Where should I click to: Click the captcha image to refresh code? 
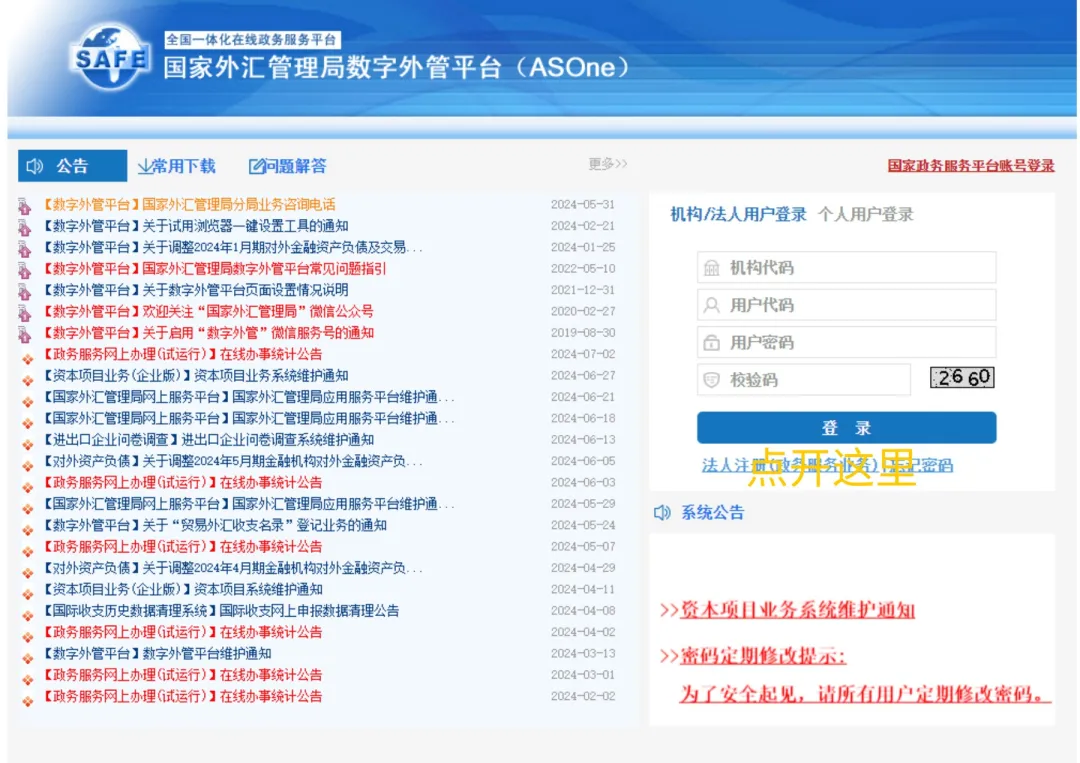tap(962, 377)
